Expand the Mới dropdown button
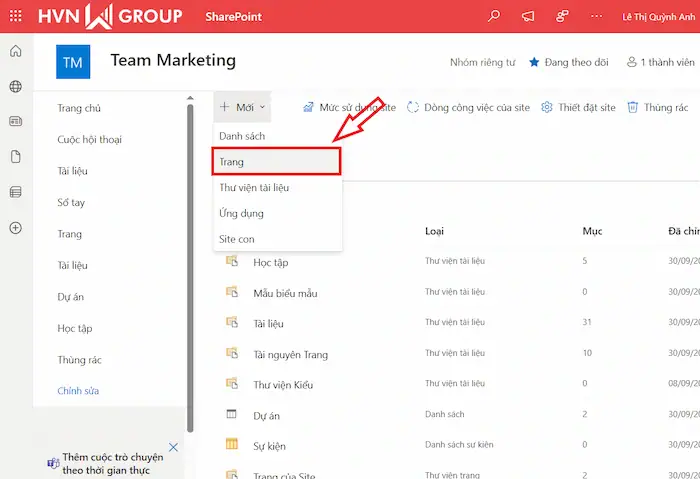This screenshot has height=479, width=700. pos(241,107)
